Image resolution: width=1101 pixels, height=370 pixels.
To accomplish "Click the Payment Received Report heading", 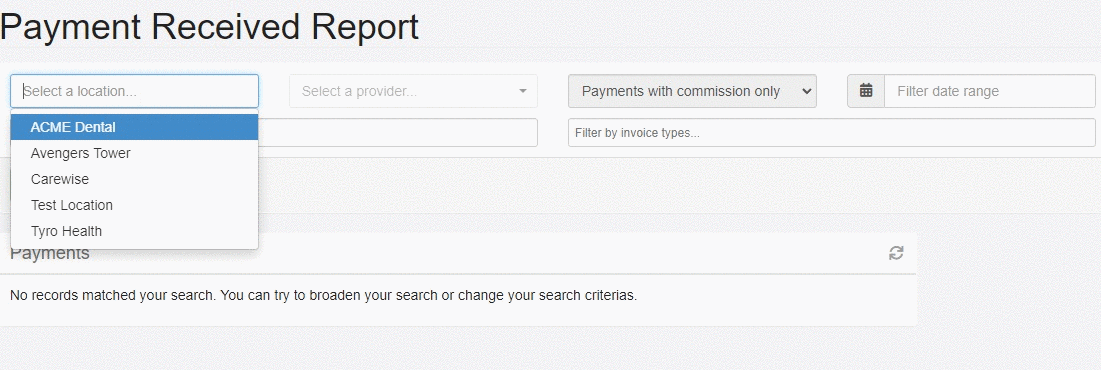I will tap(209, 27).
